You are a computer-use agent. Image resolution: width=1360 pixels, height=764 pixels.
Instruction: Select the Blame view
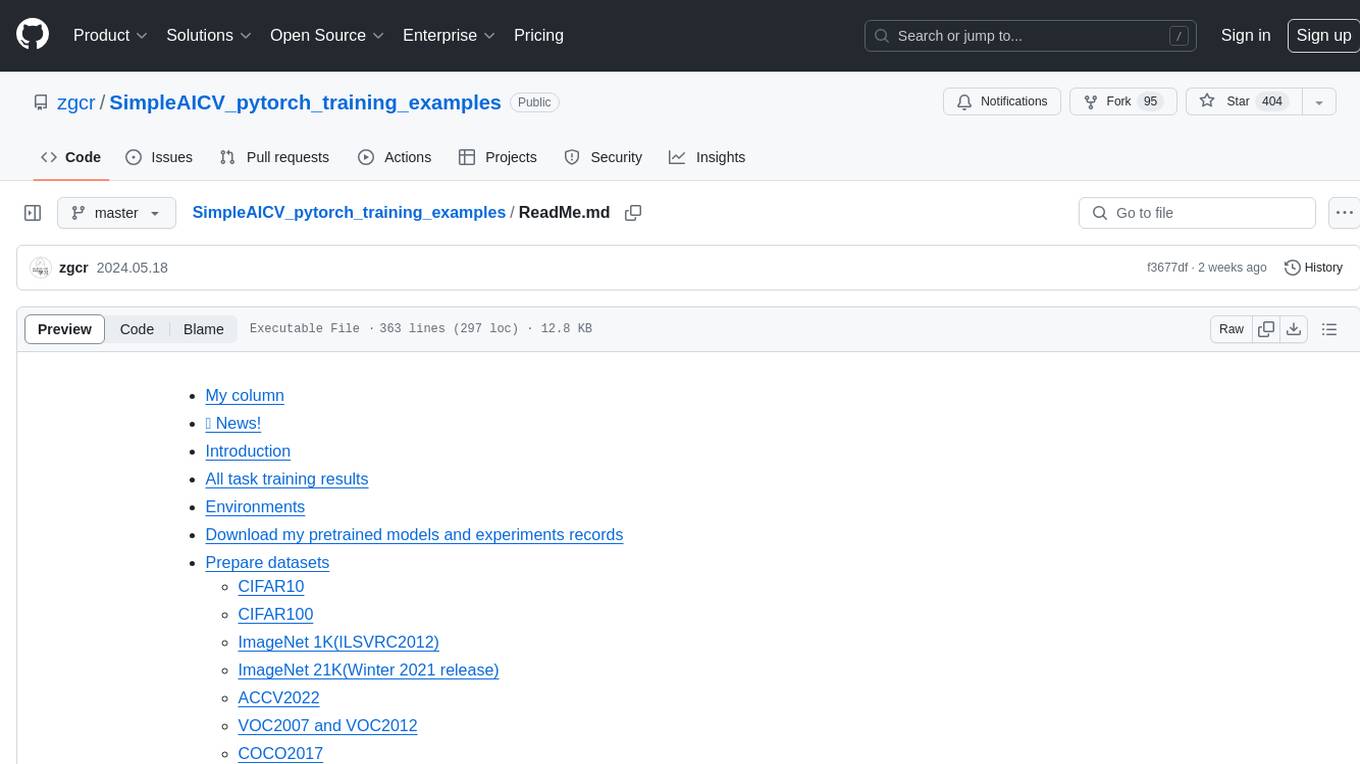coord(203,329)
